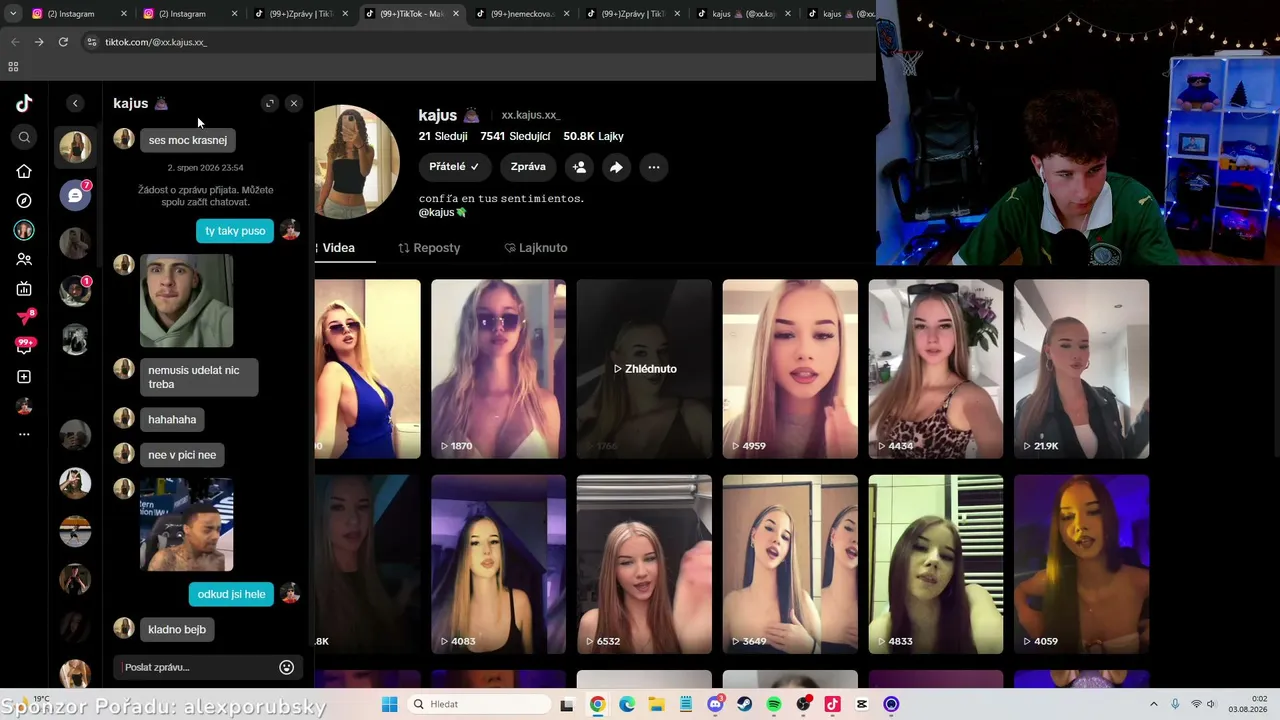Switch to the Videa profile tab
The width and height of the screenshot is (1280, 720).
[338, 248]
